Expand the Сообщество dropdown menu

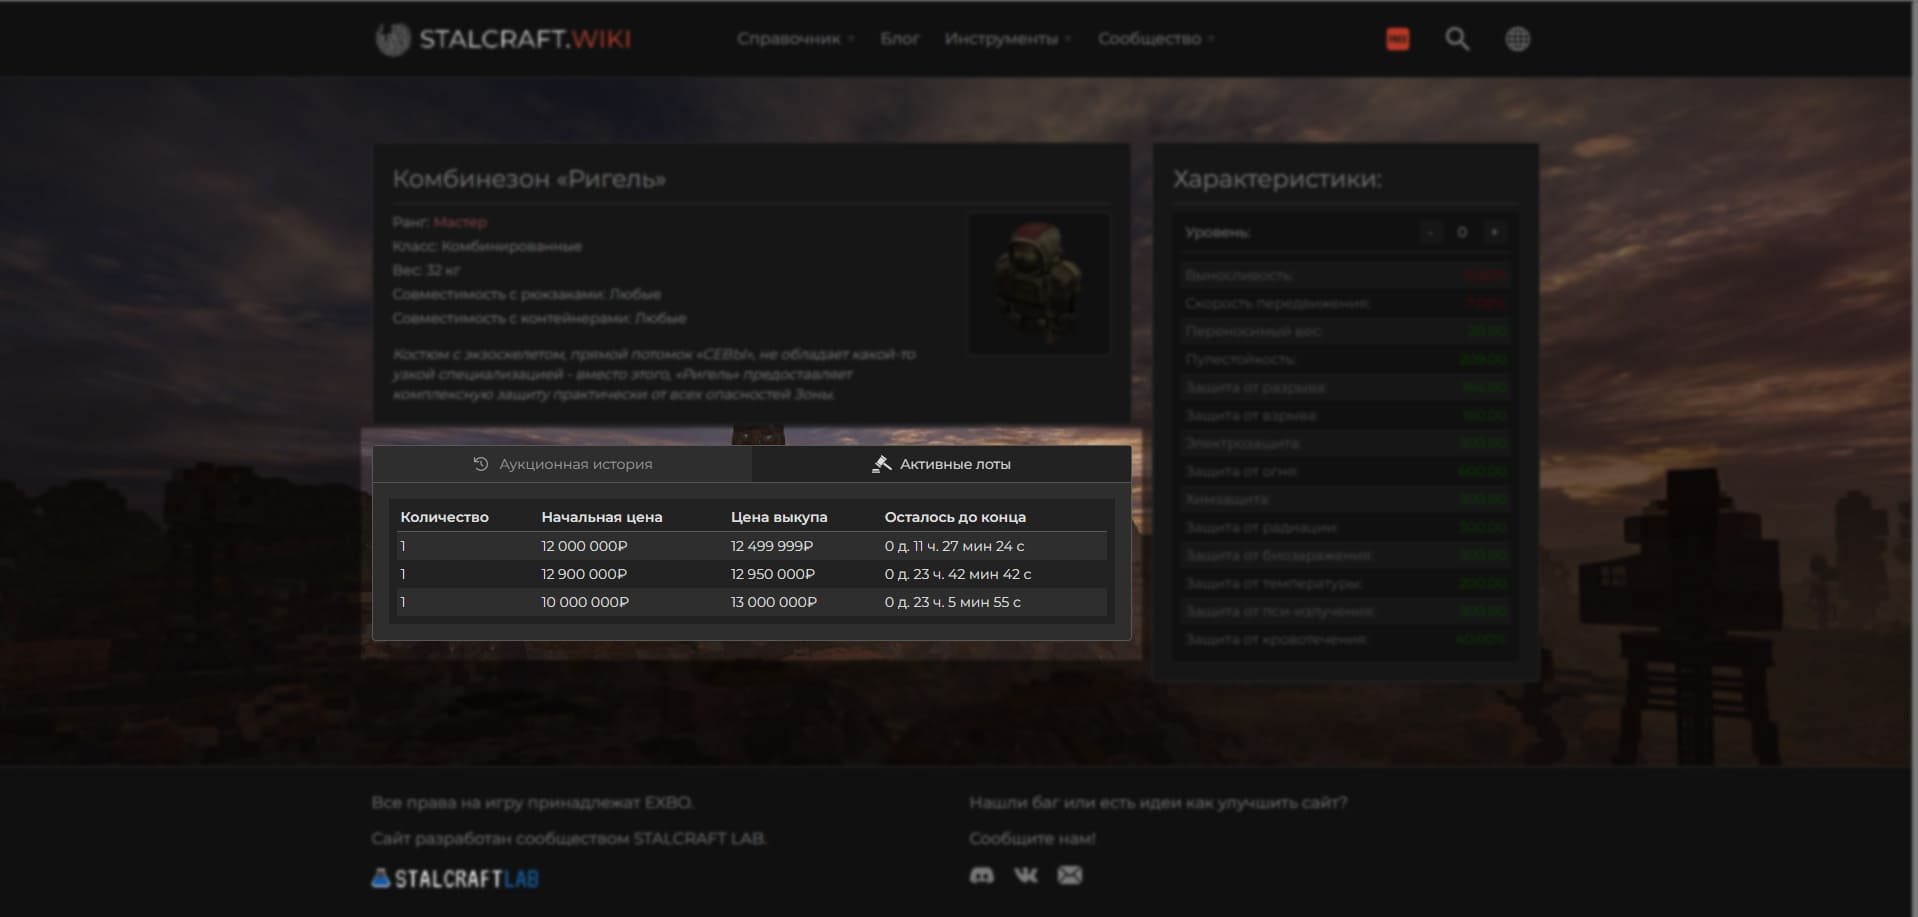coord(1156,39)
